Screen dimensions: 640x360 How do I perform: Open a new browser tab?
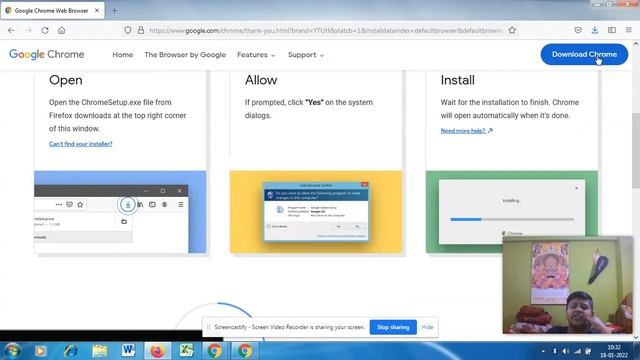pos(114,11)
